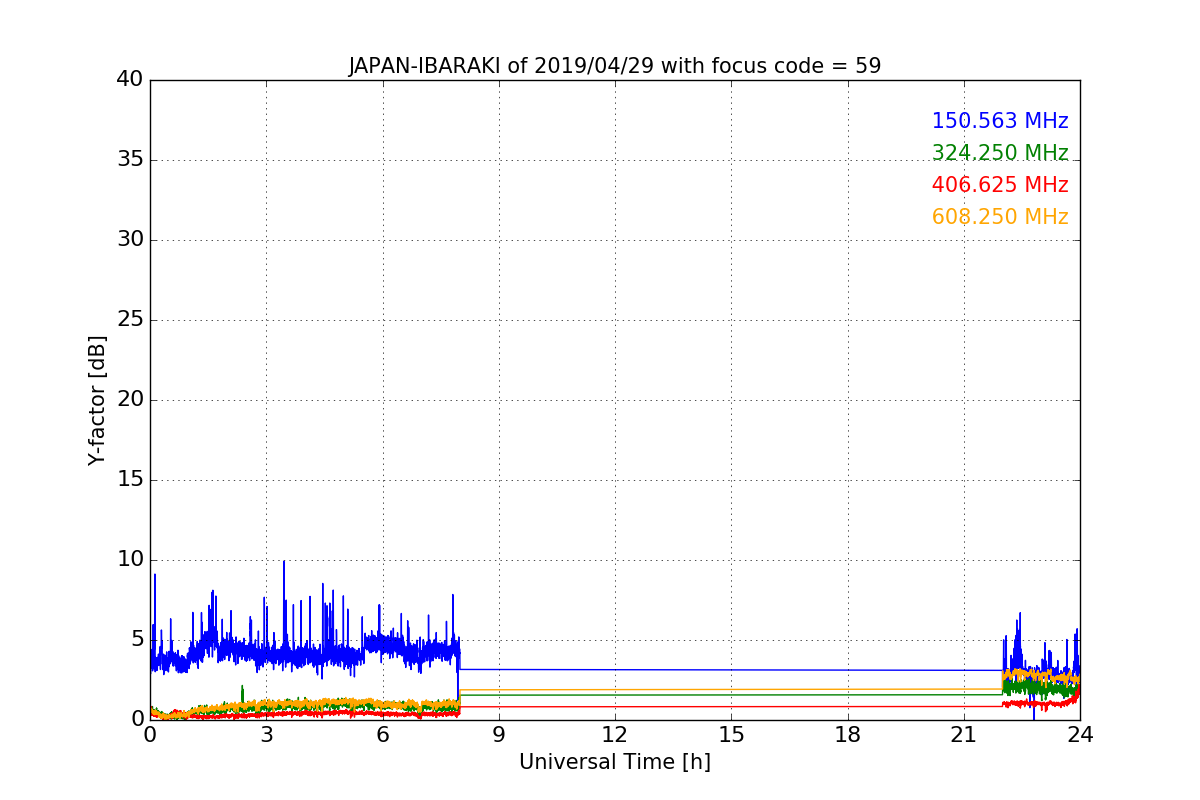
Task: Click the x-axis tick label 15
Action: (x=731, y=735)
